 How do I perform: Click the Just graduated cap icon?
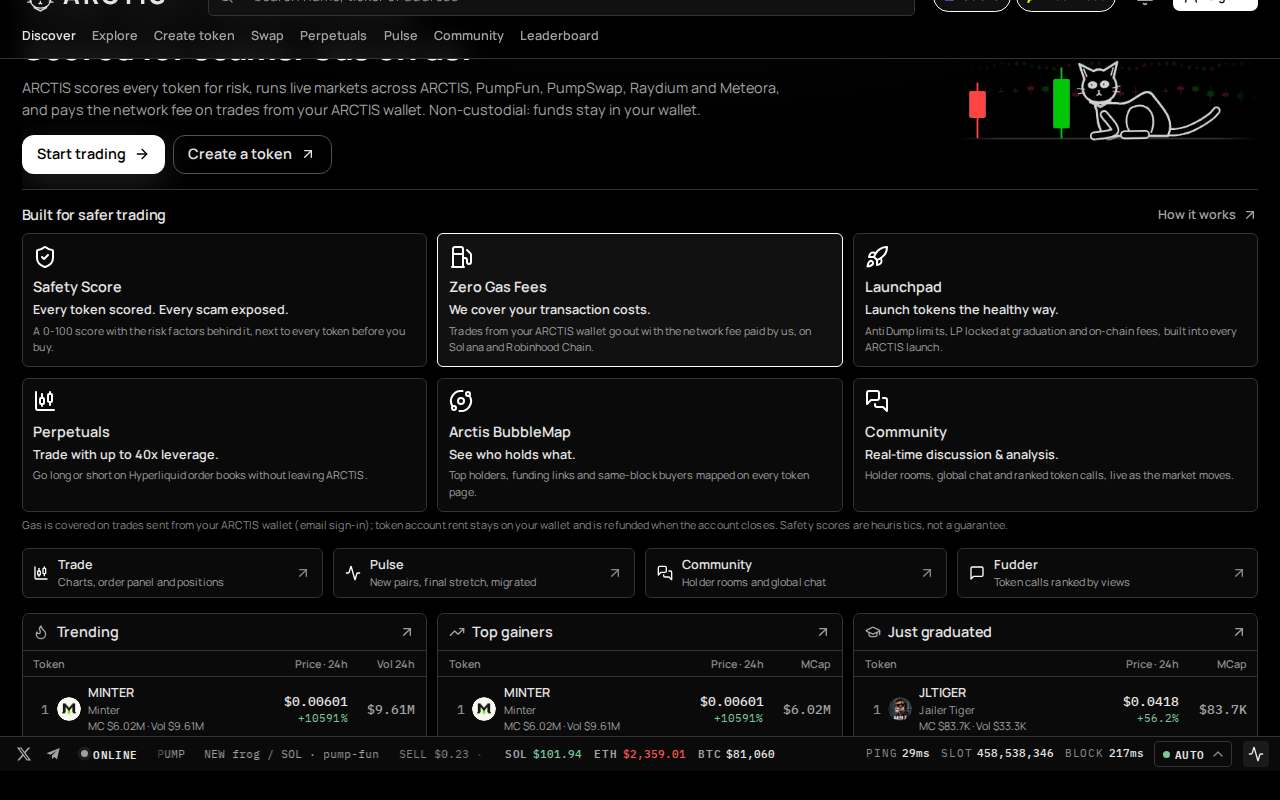[873, 632]
